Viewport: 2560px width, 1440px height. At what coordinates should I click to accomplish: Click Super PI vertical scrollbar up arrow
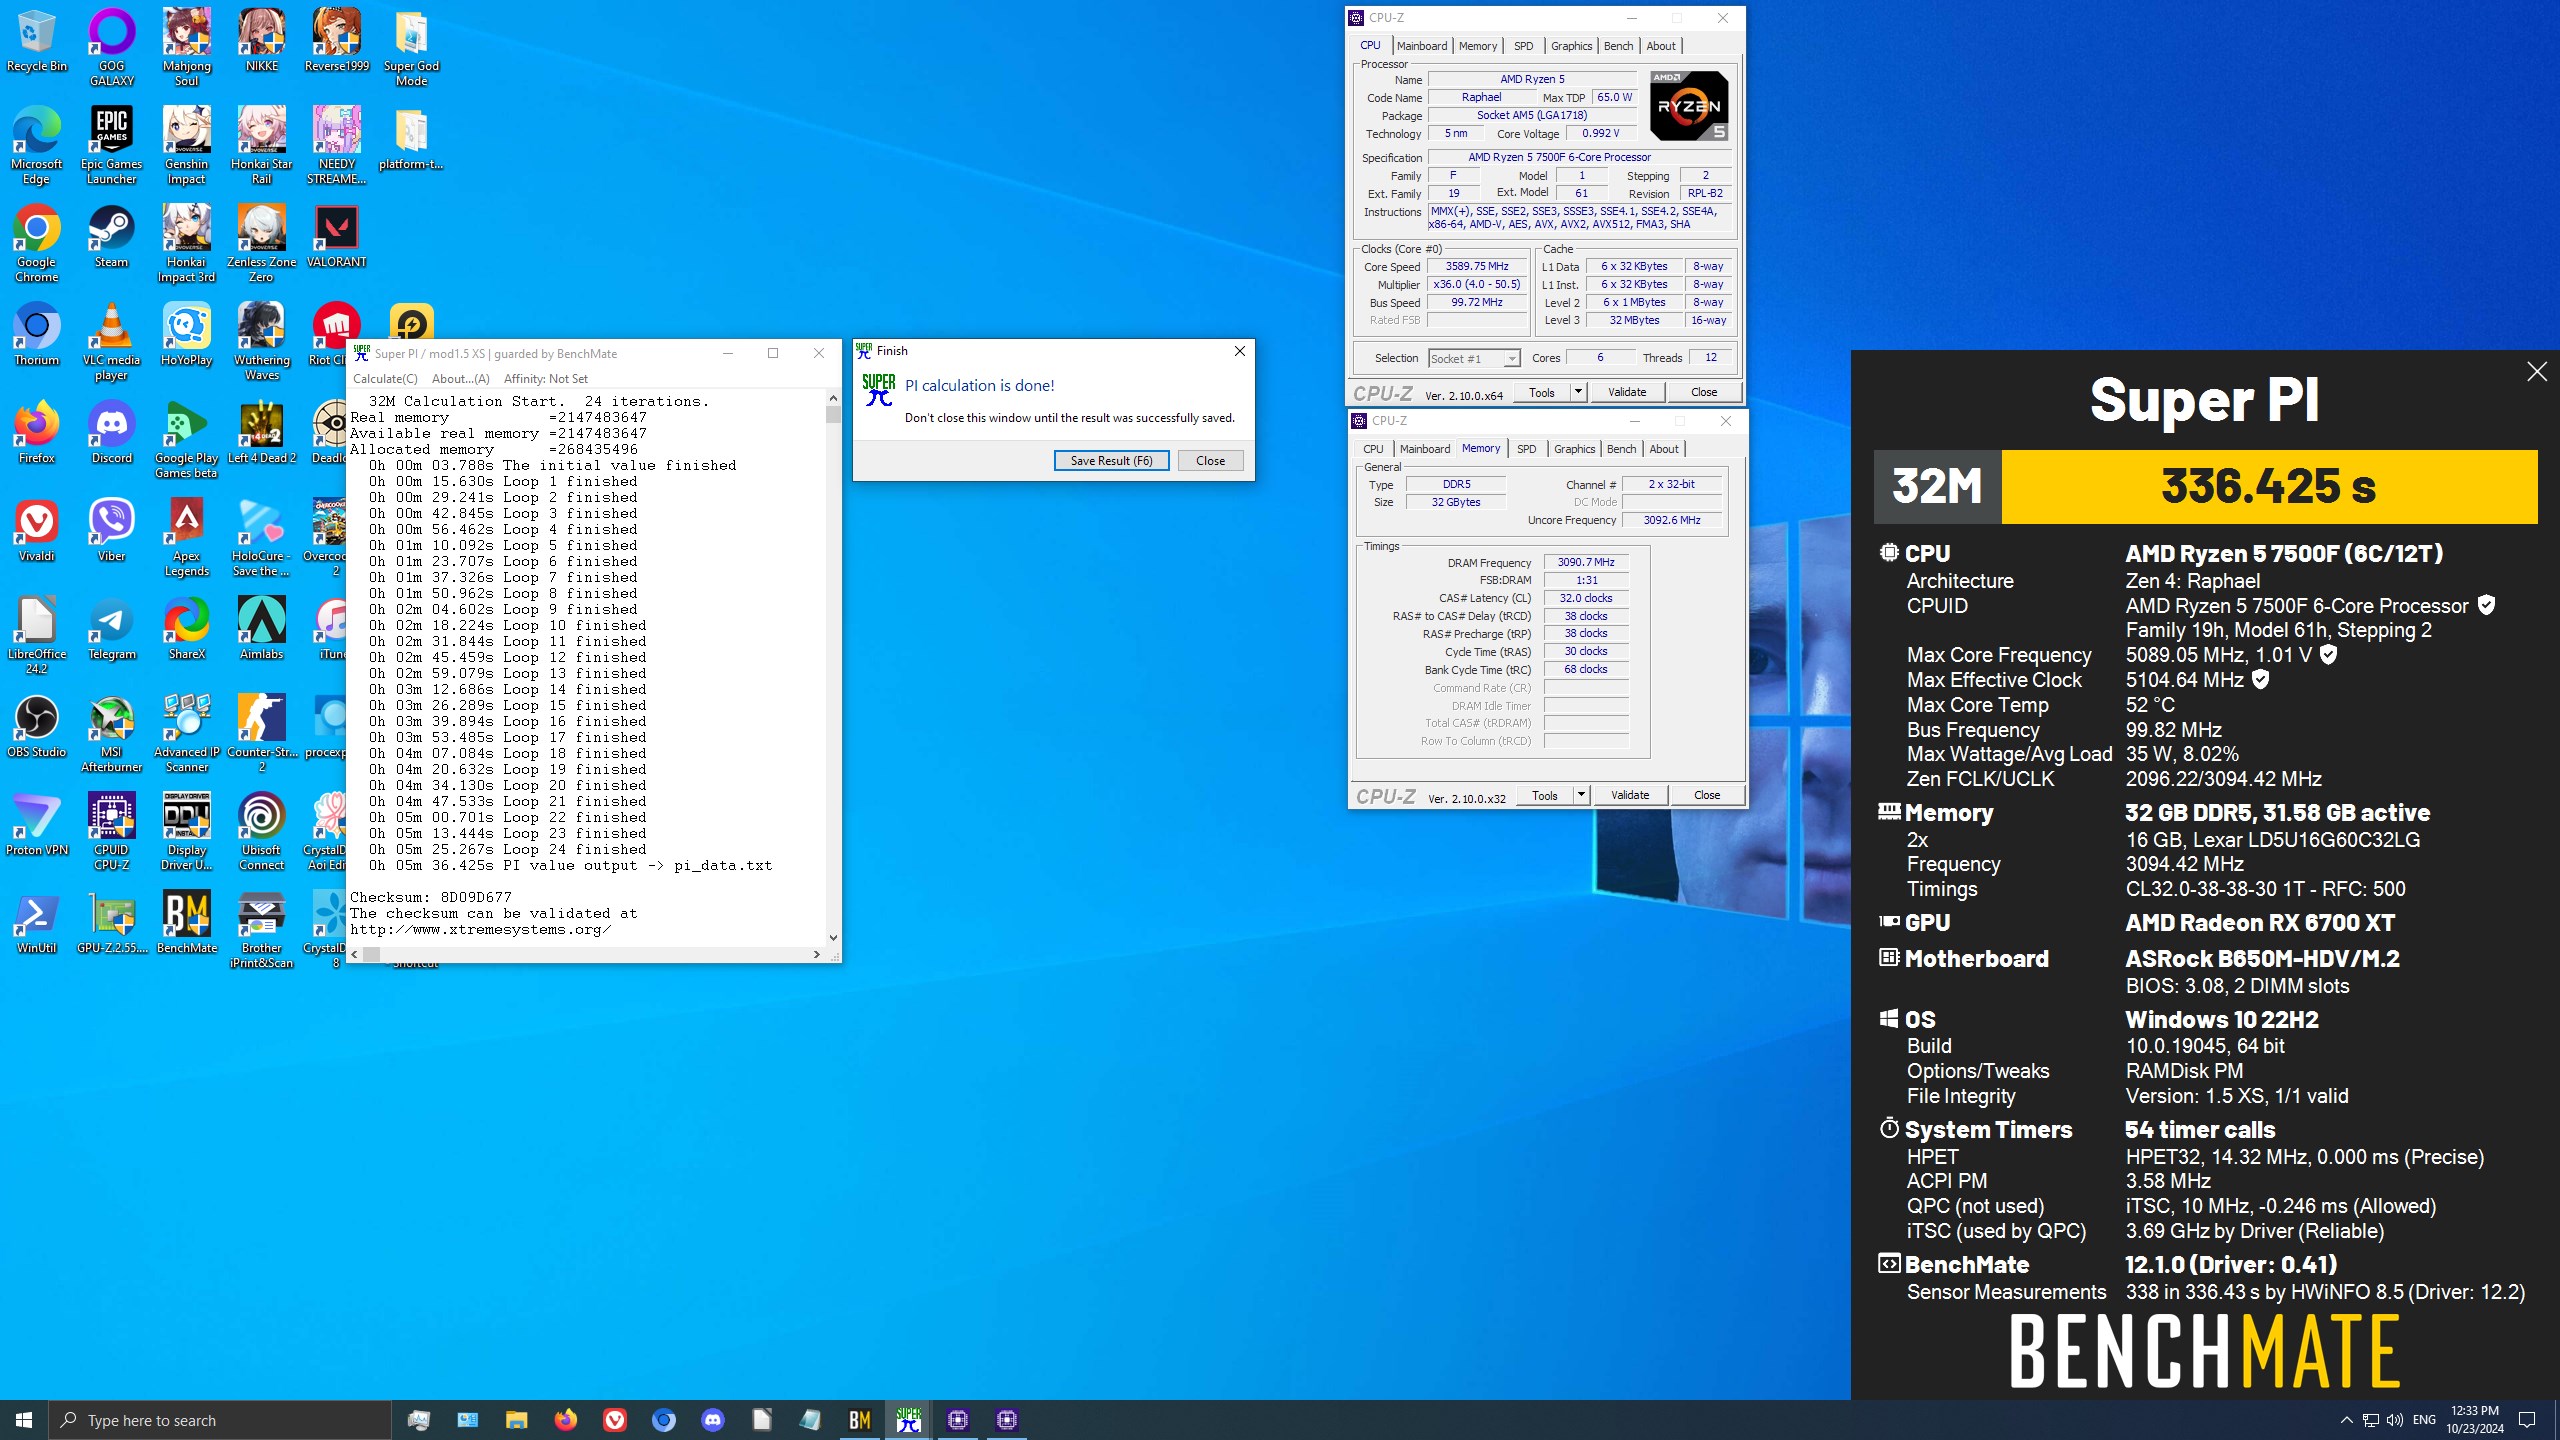click(x=833, y=398)
